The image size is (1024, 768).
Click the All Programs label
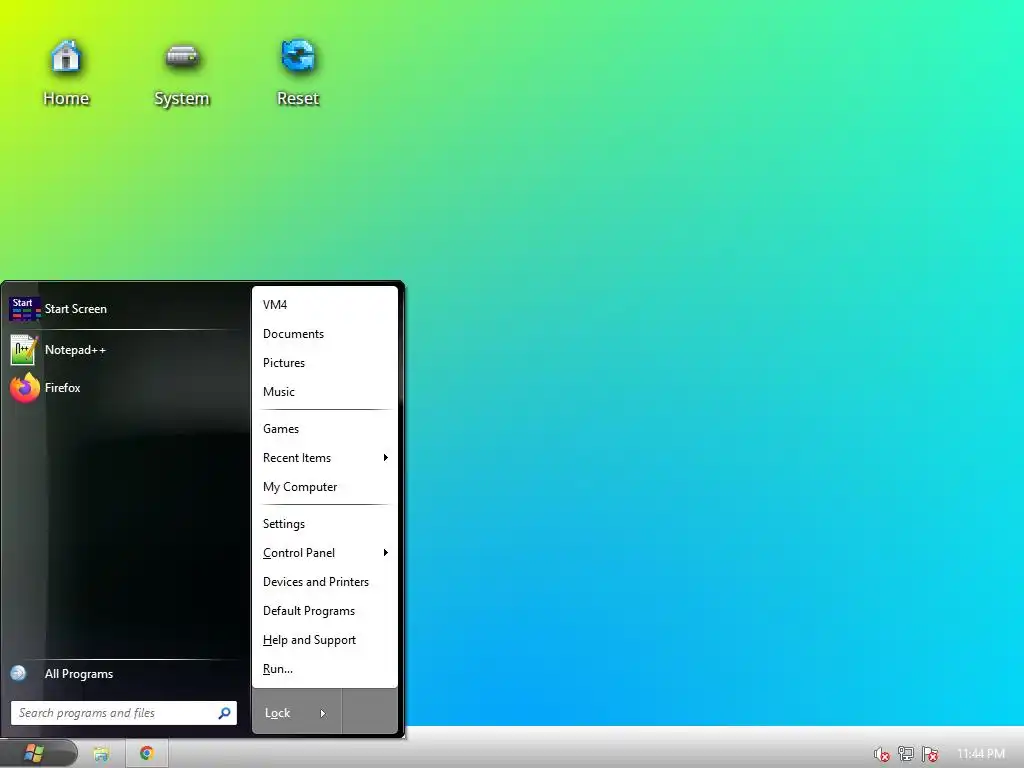click(x=78, y=674)
